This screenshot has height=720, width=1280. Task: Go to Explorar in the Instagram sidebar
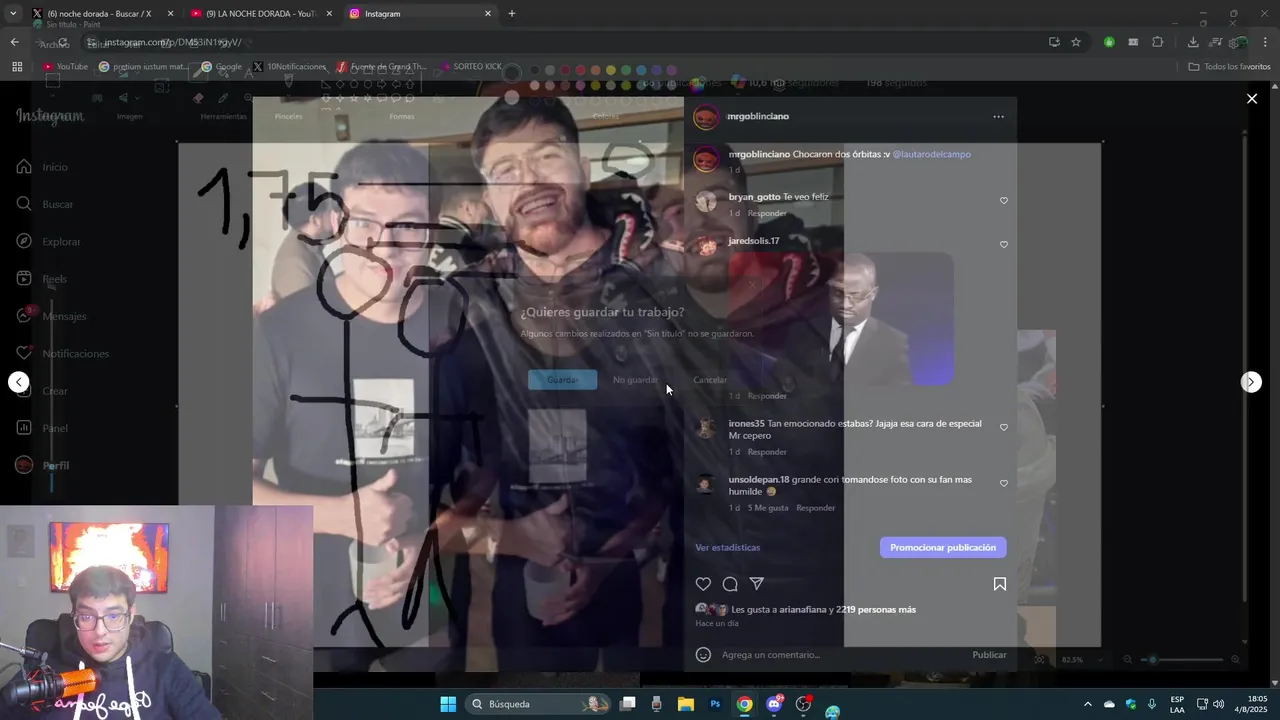click(48, 242)
